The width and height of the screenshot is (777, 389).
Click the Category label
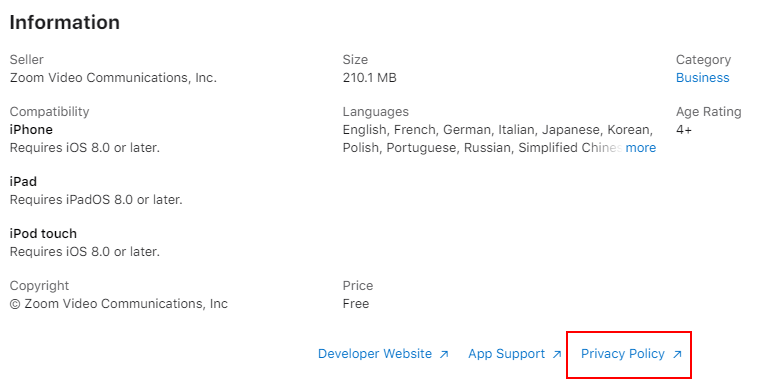[x=703, y=60]
